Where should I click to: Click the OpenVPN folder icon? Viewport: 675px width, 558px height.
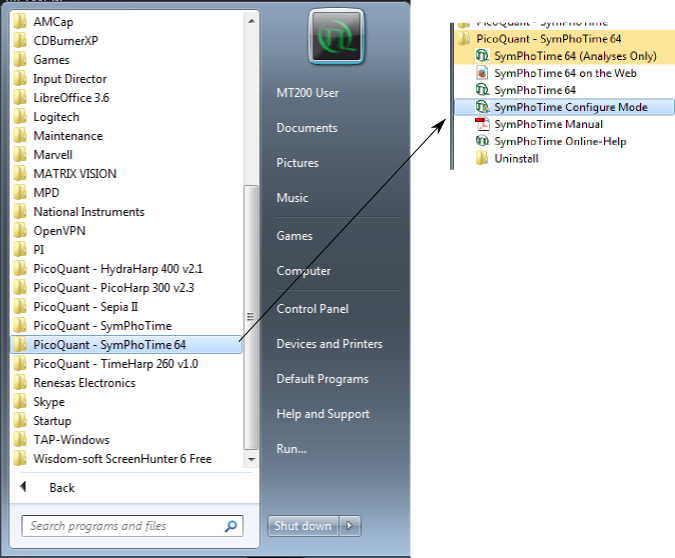20,230
